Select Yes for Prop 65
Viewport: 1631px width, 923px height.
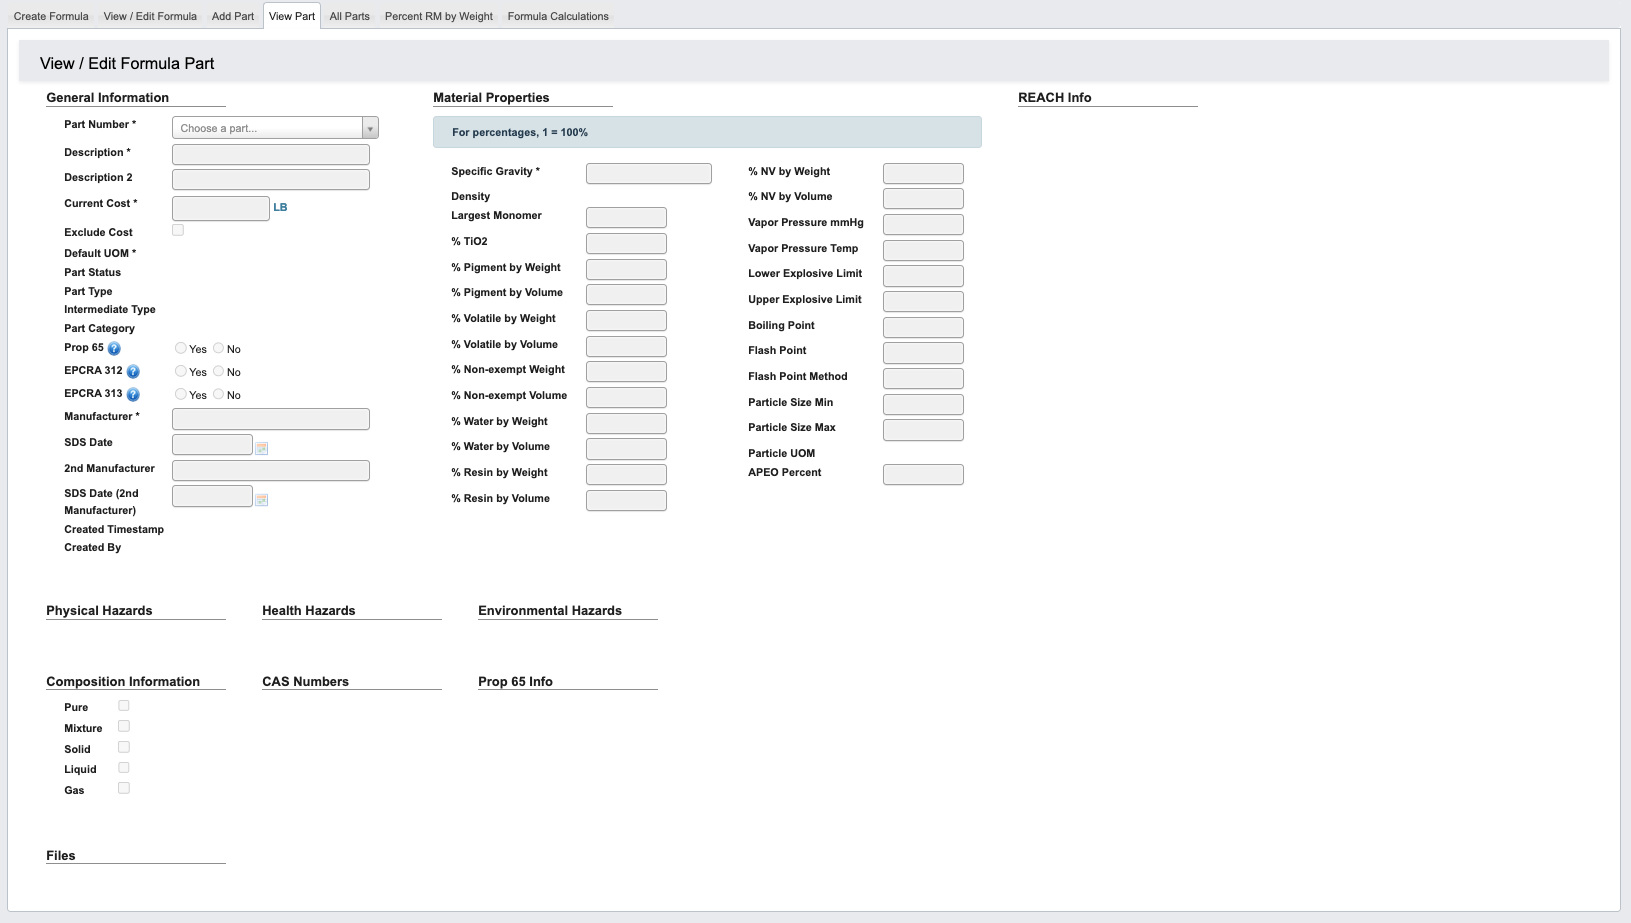[181, 348]
